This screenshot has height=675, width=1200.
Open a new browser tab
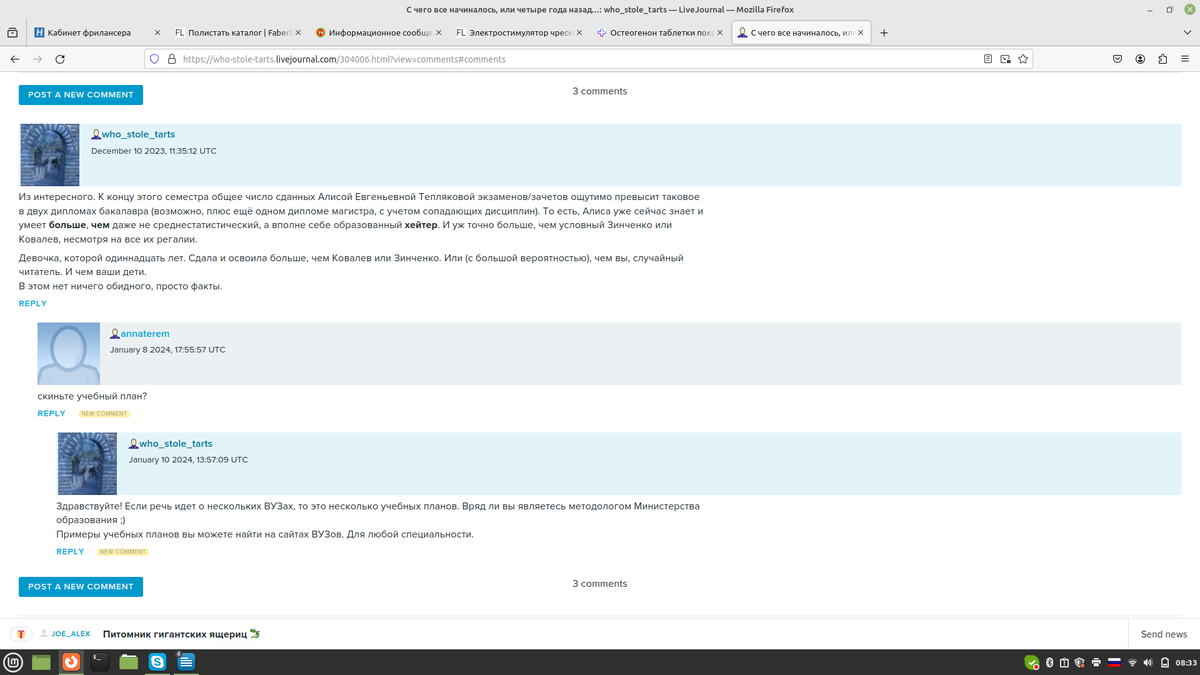pos(884,33)
